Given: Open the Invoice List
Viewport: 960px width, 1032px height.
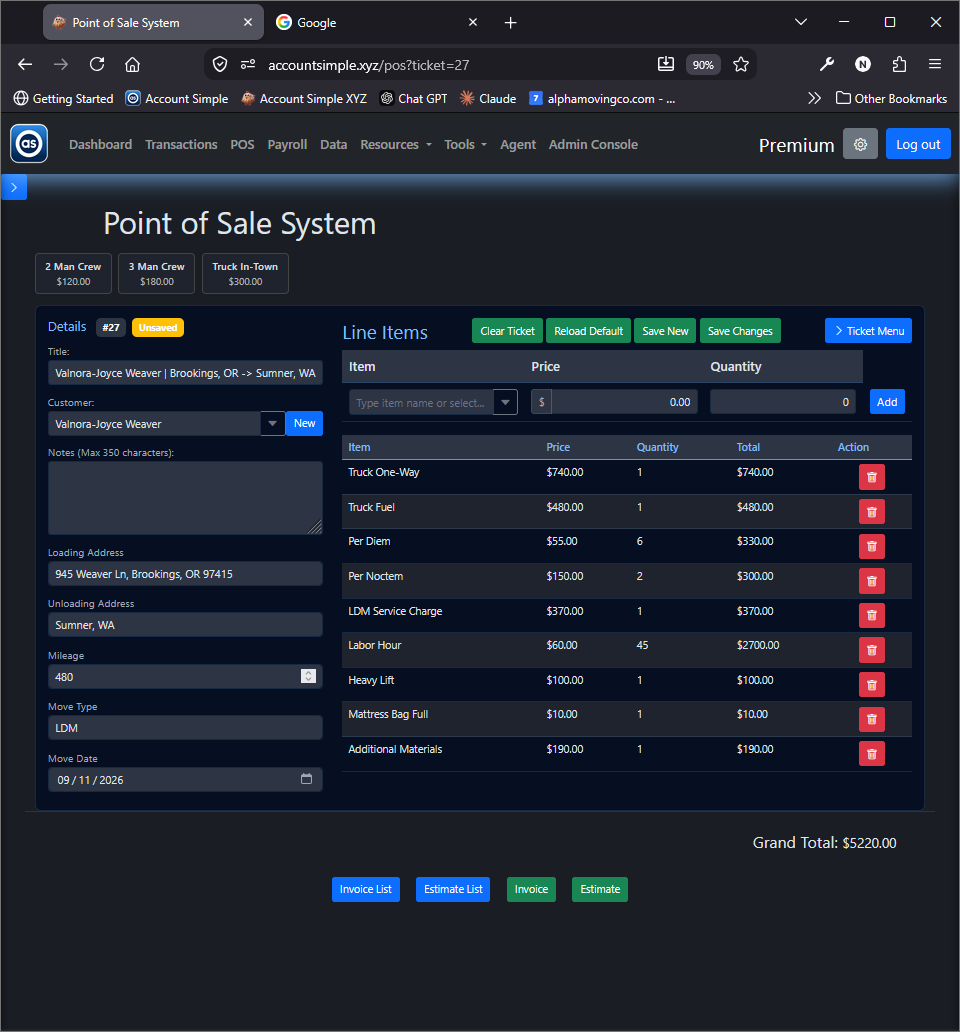Looking at the screenshot, I should pyautogui.click(x=366, y=889).
